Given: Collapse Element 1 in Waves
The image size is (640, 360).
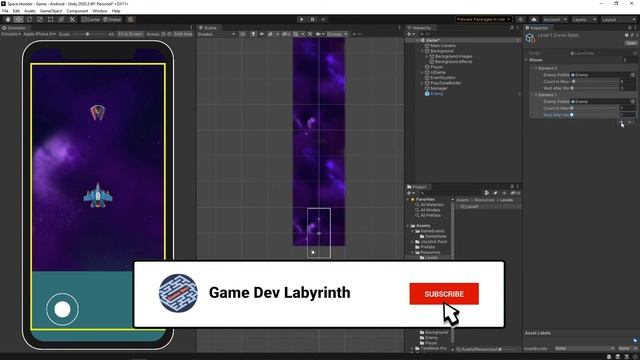Looking at the screenshot, I should click(x=536, y=95).
